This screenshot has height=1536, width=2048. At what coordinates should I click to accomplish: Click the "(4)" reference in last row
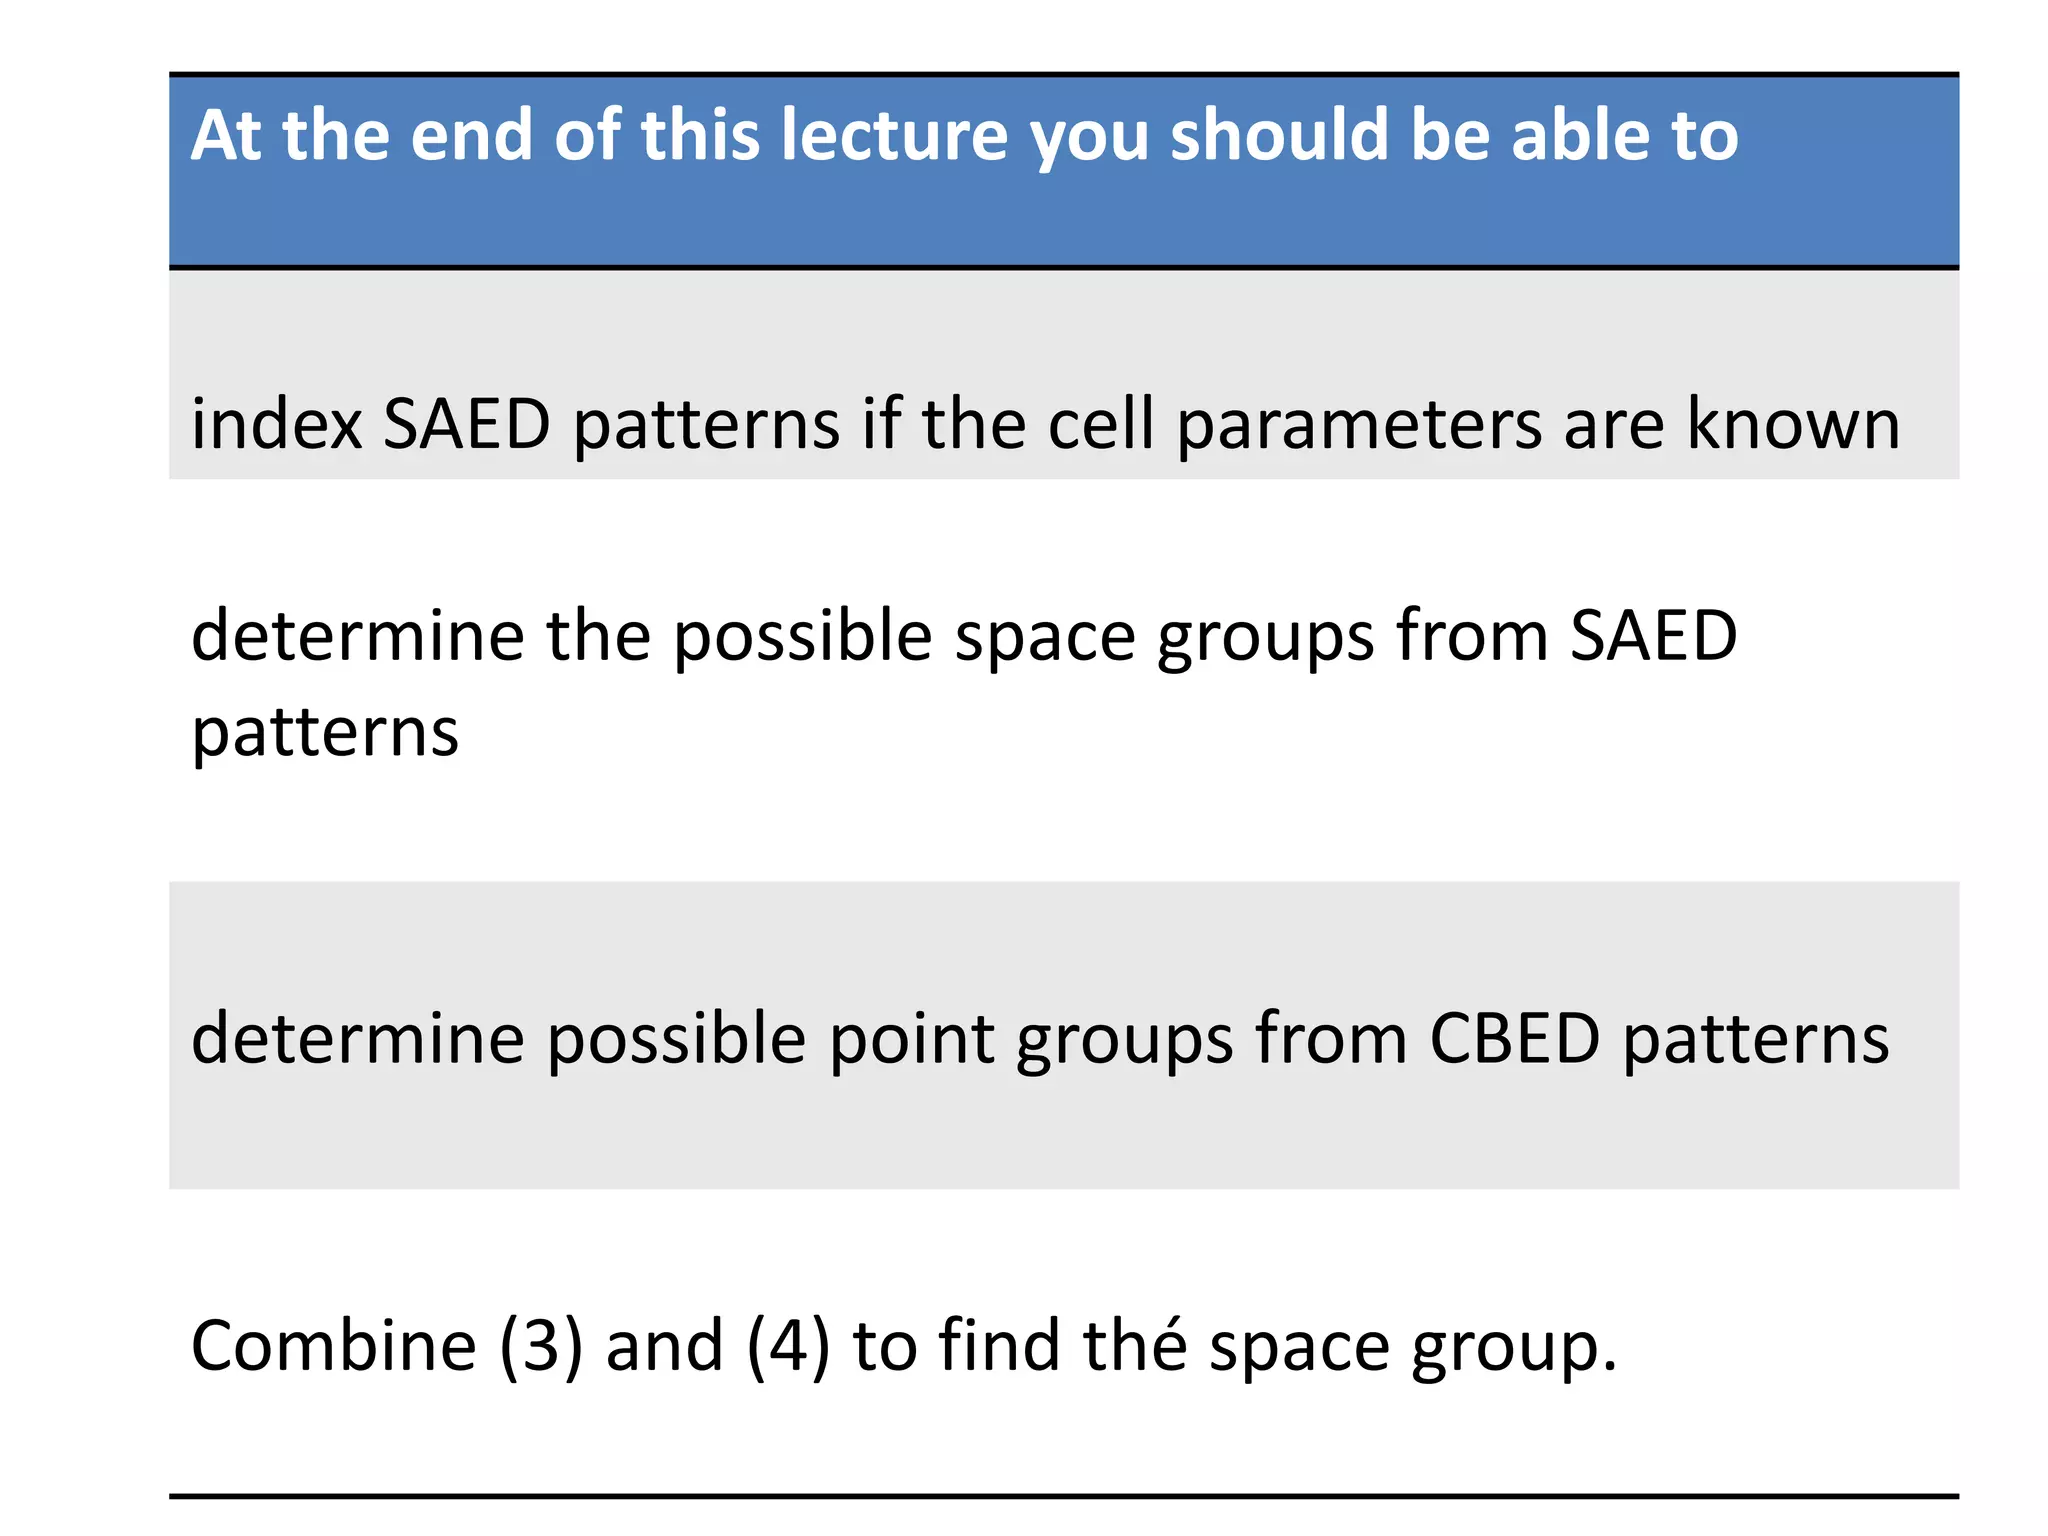click(x=788, y=1346)
